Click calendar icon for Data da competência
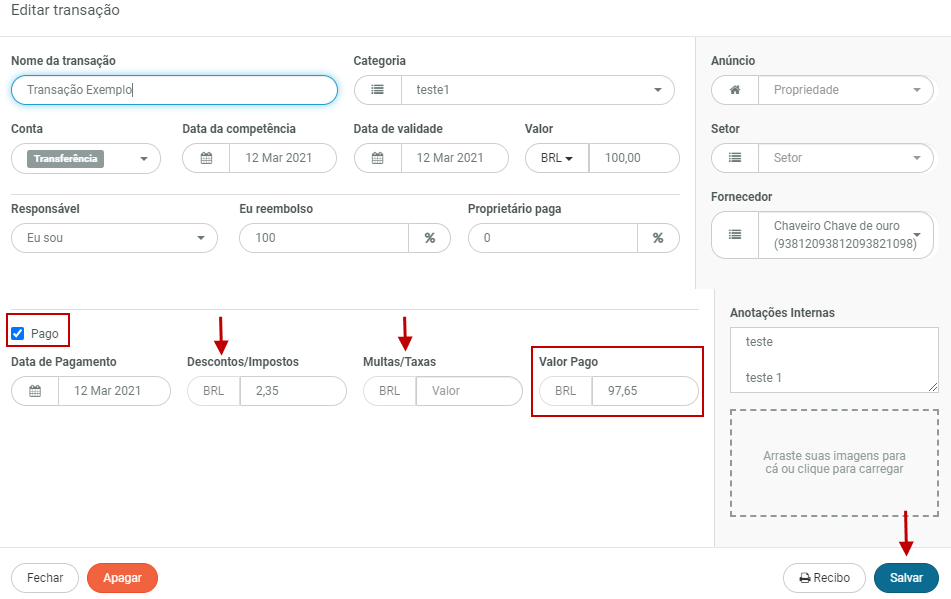The height and width of the screenshot is (599, 951). coord(206,158)
